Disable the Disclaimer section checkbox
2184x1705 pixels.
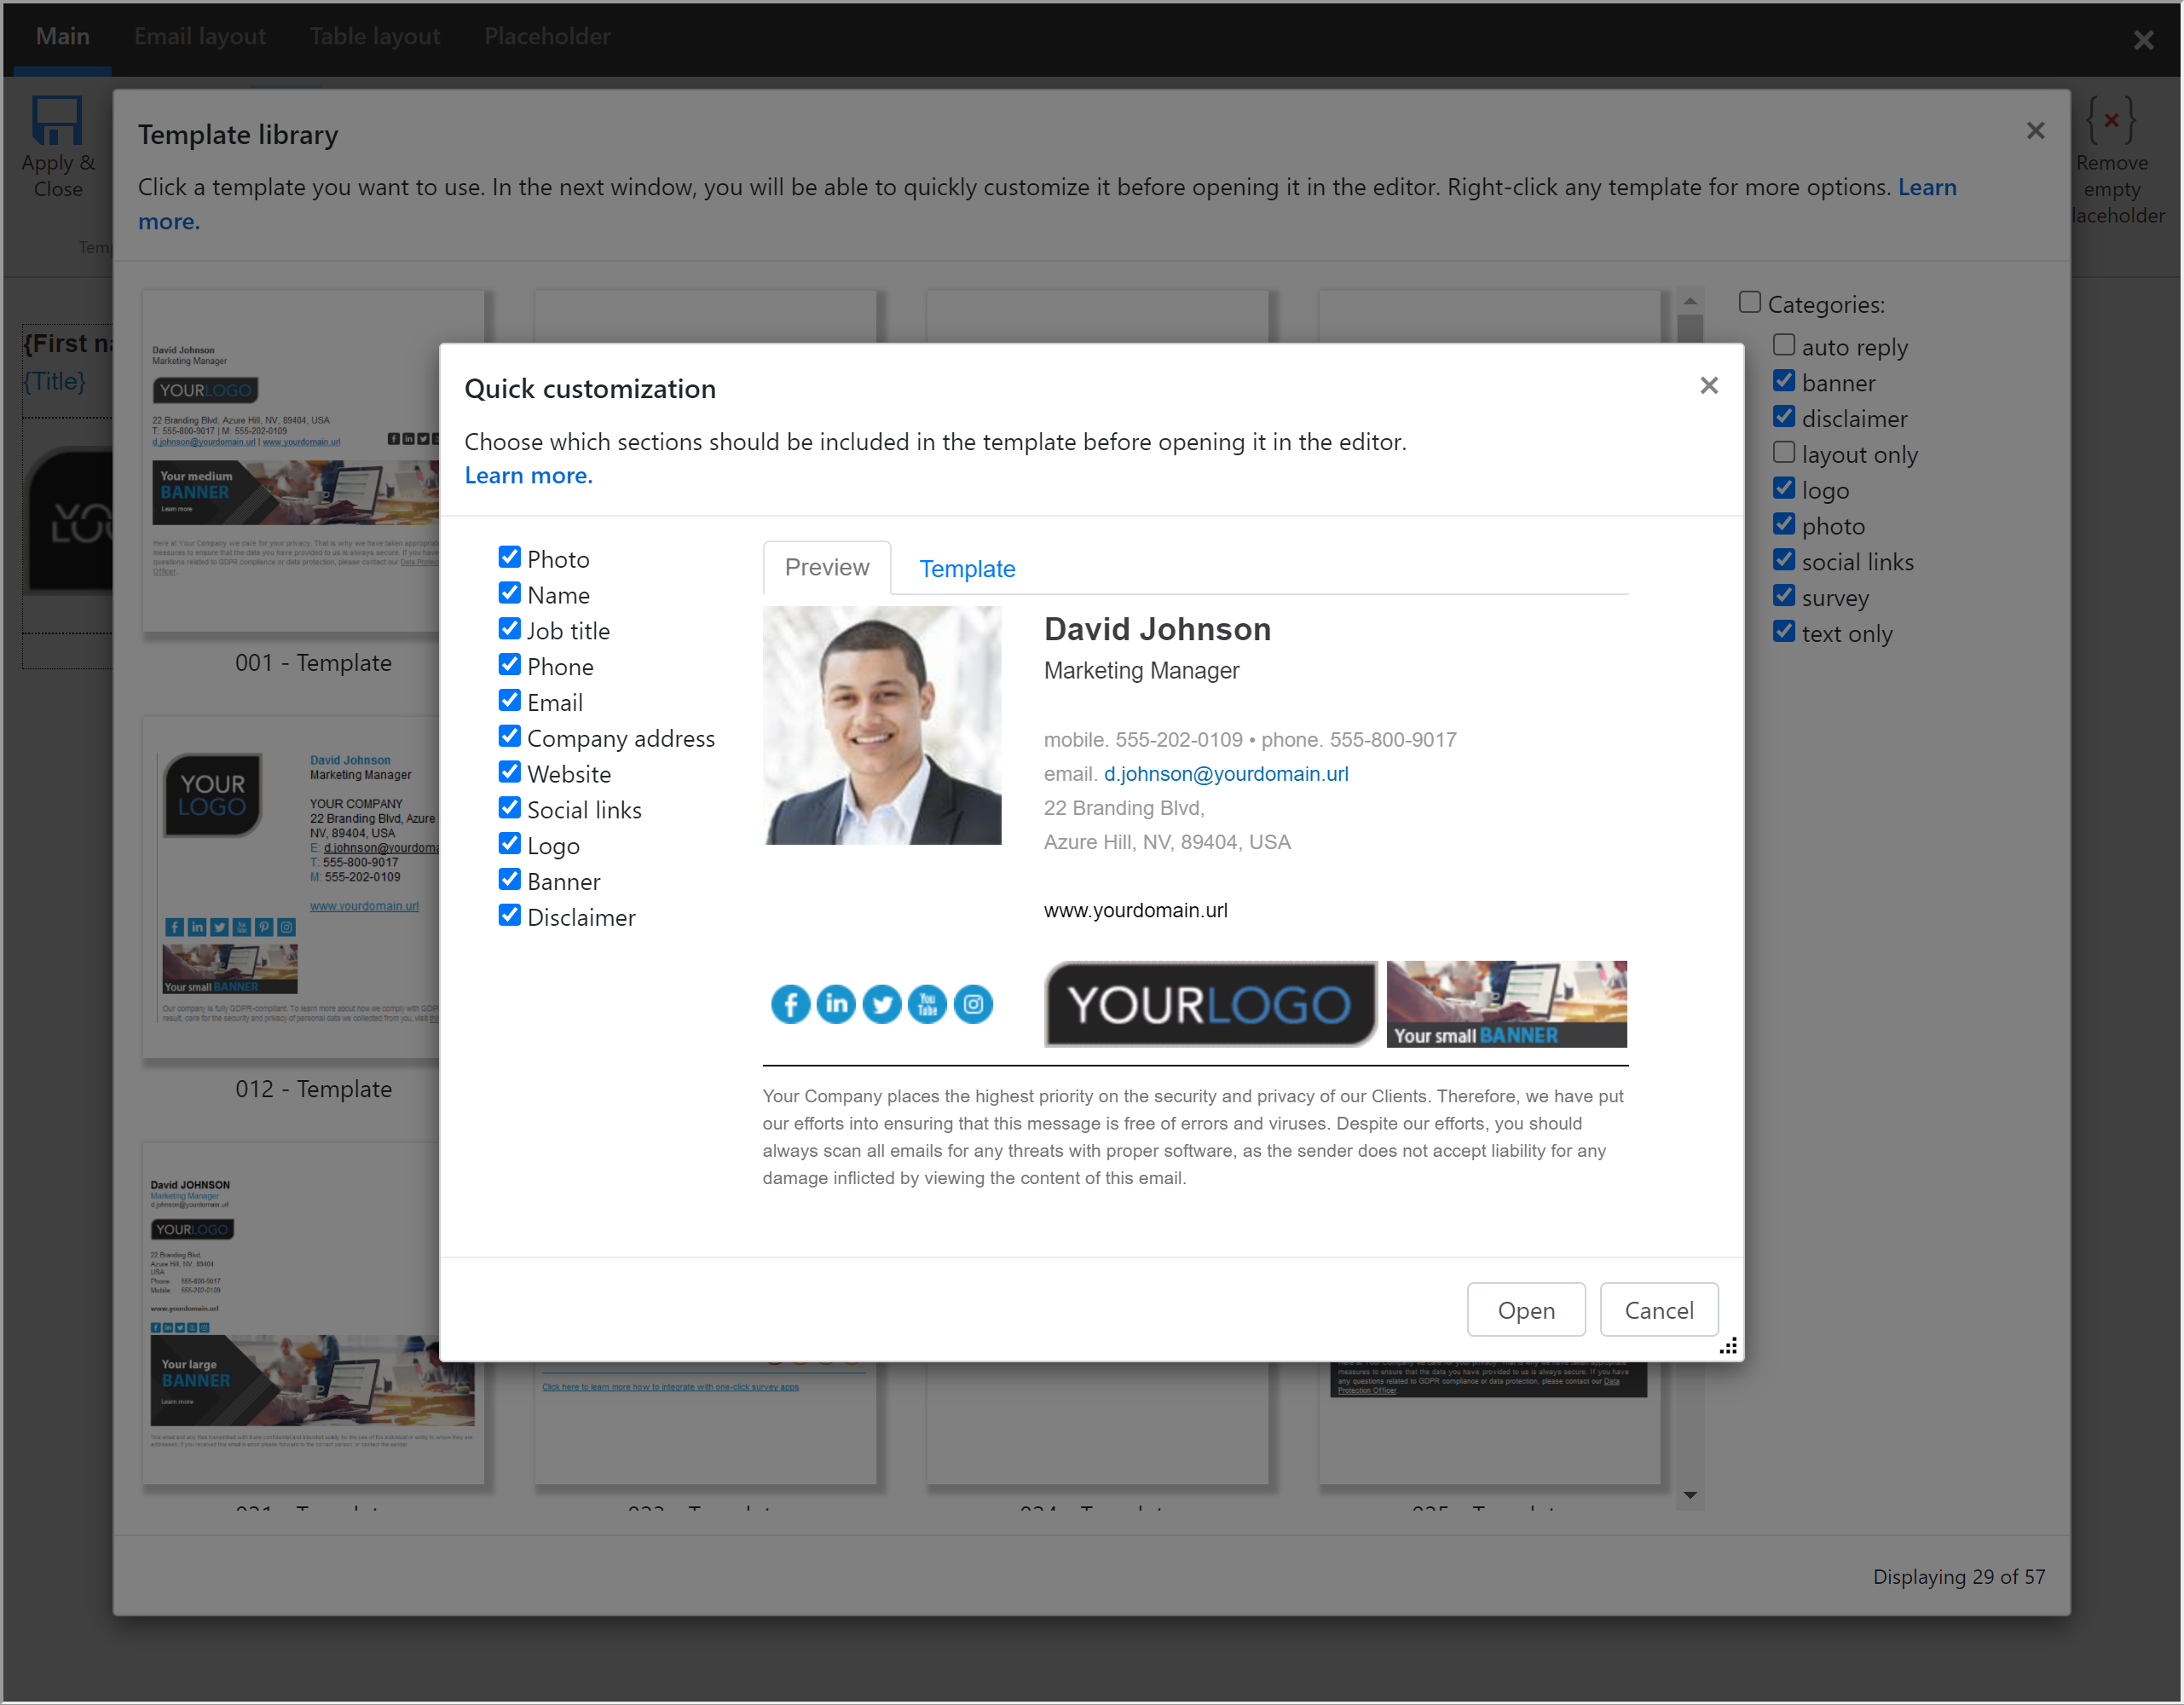coord(510,915)
